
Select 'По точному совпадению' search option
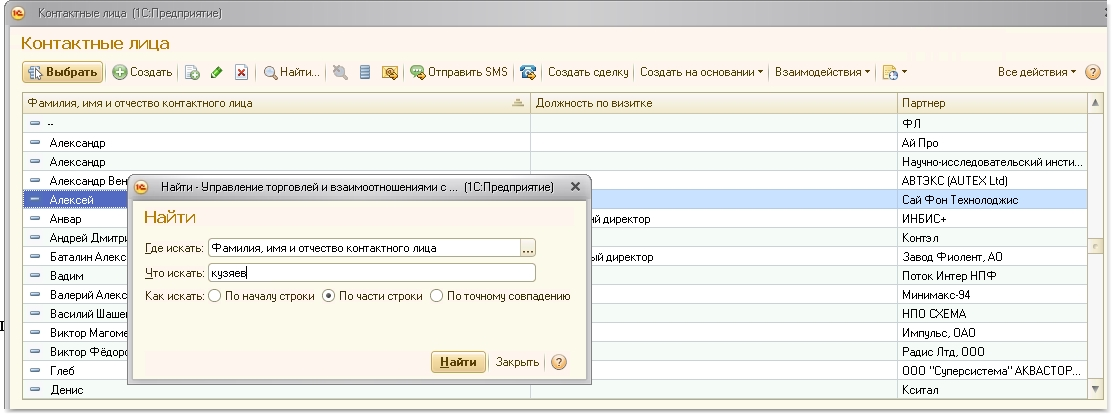click(436, 296)
